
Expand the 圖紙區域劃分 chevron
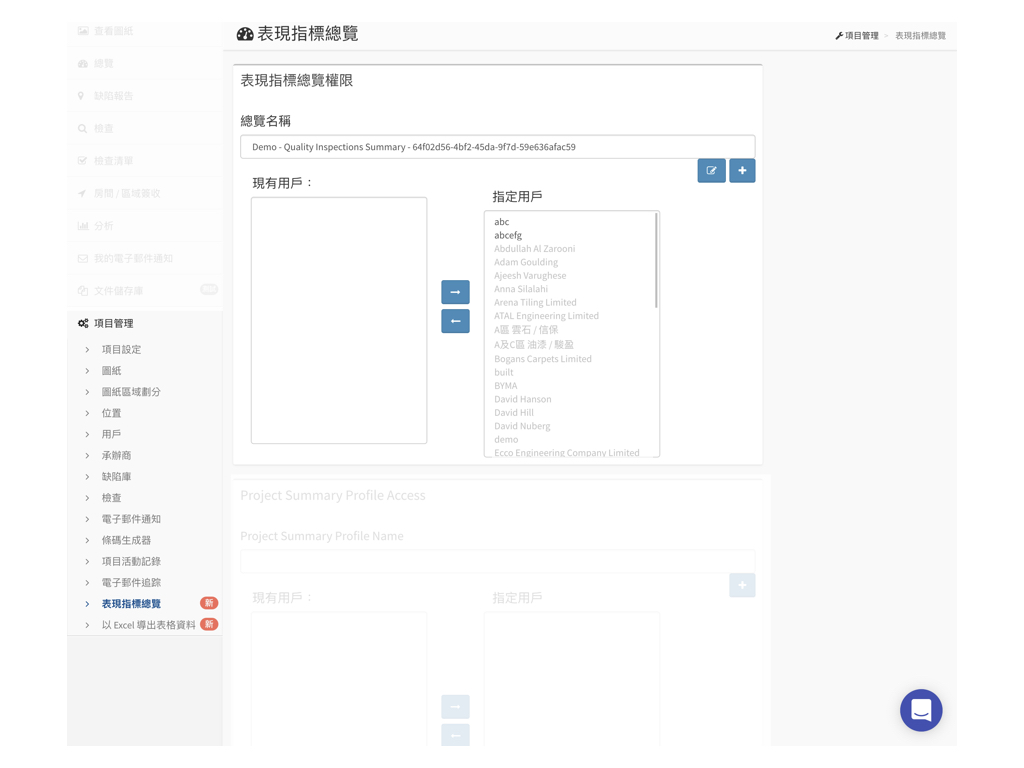pyautogui.click(x=88, y=392)
